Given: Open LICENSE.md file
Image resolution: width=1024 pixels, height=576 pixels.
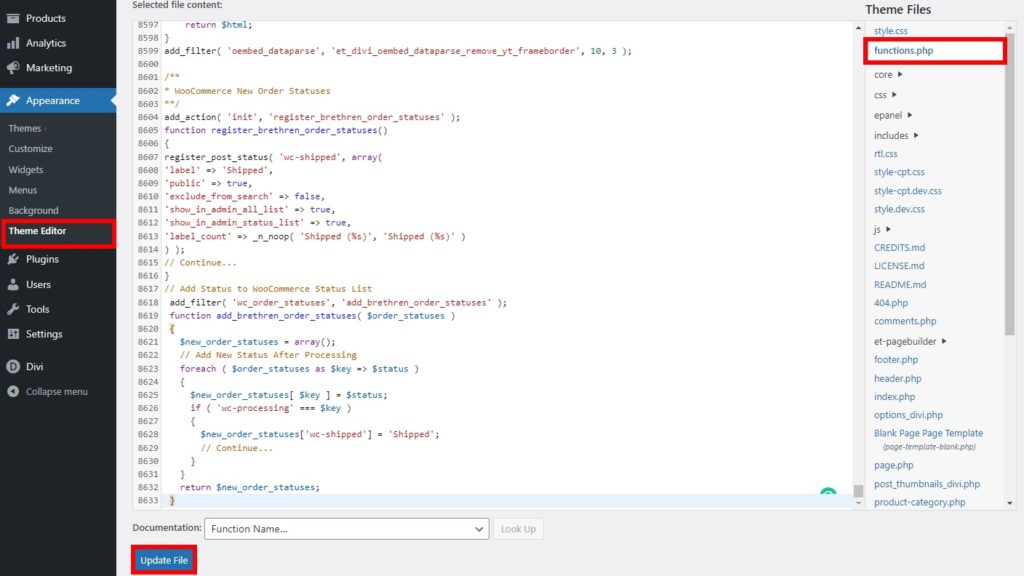Looking at the screenshot, I should [x=899, y=266].
